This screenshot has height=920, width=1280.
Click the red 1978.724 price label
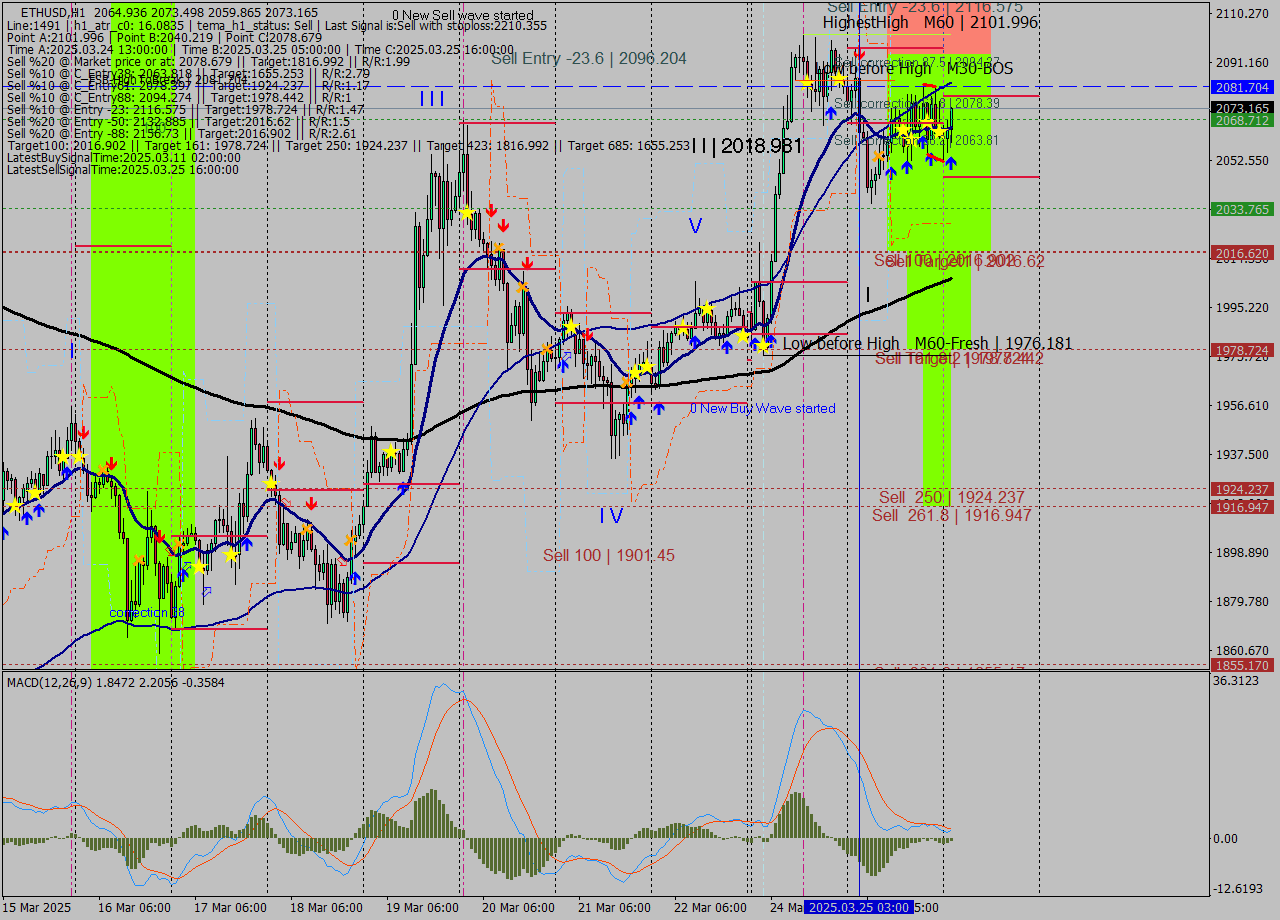pos(1241,350)
